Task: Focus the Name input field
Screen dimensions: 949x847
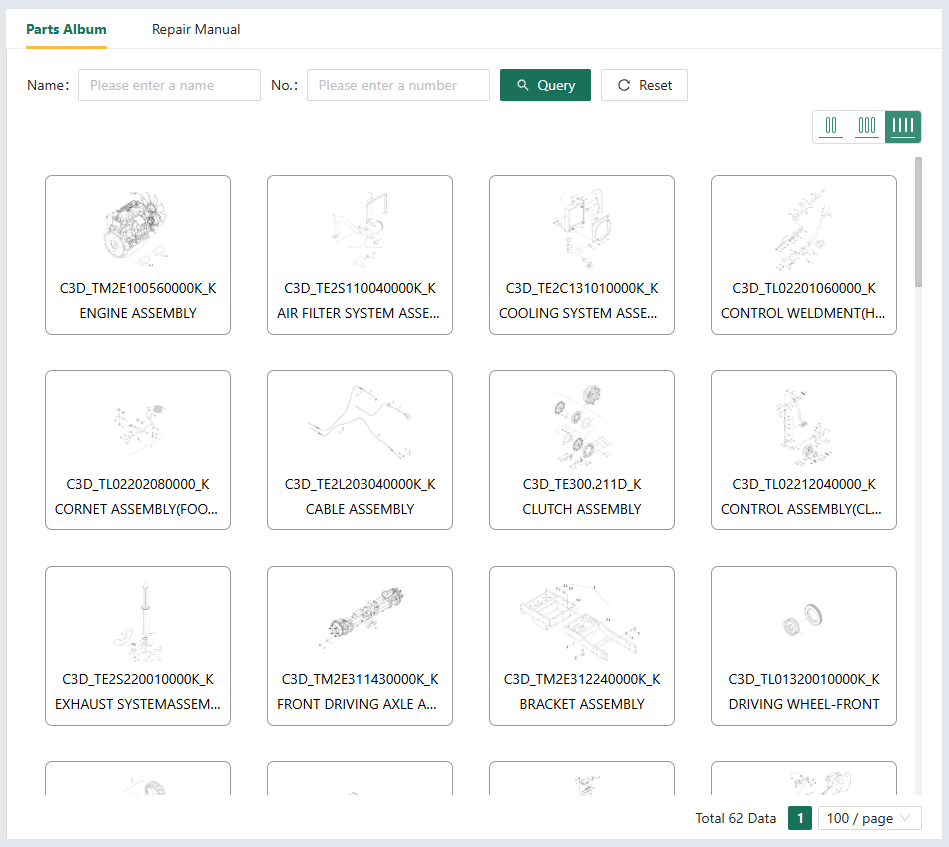Action: pos(169,85)
